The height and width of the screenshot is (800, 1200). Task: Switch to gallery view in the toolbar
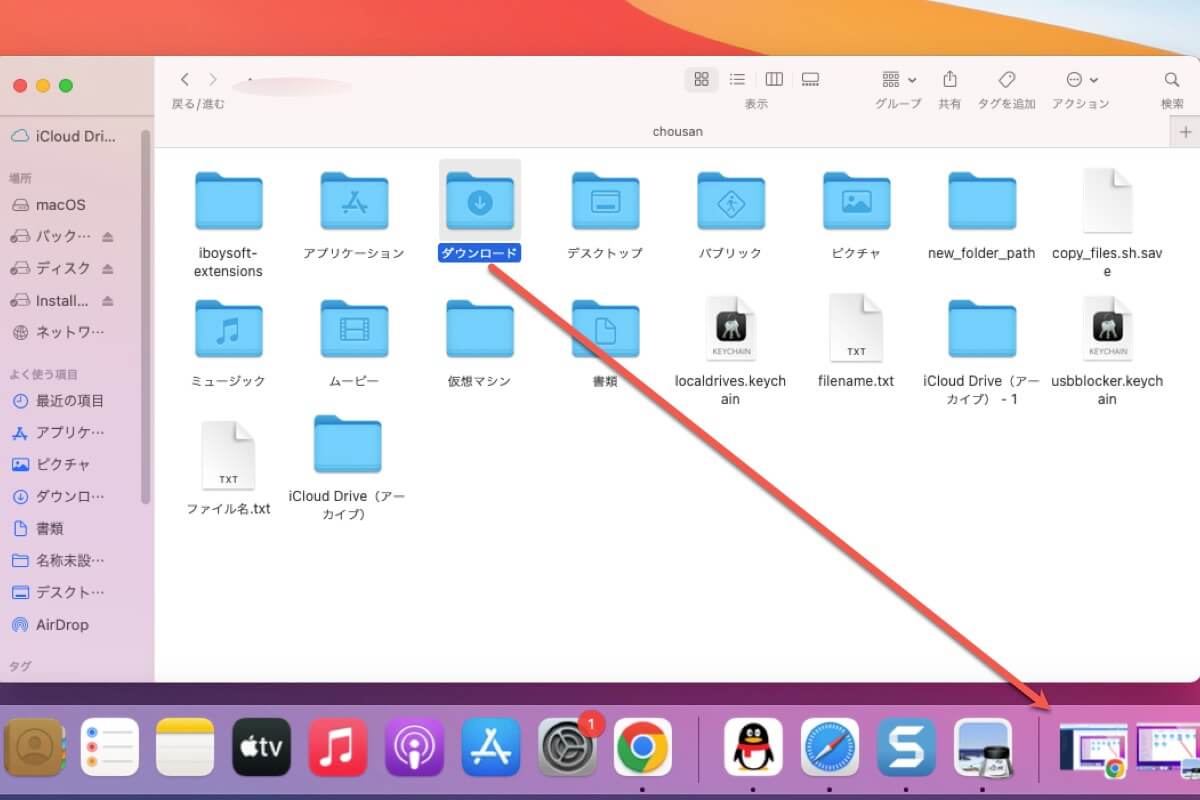pos(810,79)
